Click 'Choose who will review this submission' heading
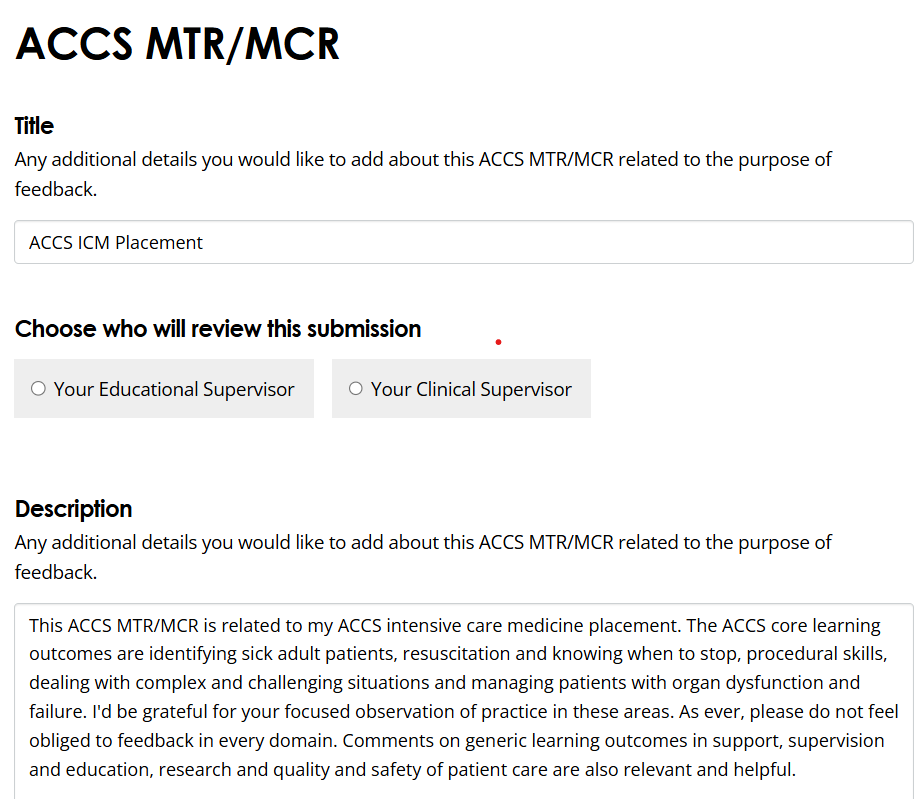The width and height of the screenshot is (924, 799). pos(218,329)
